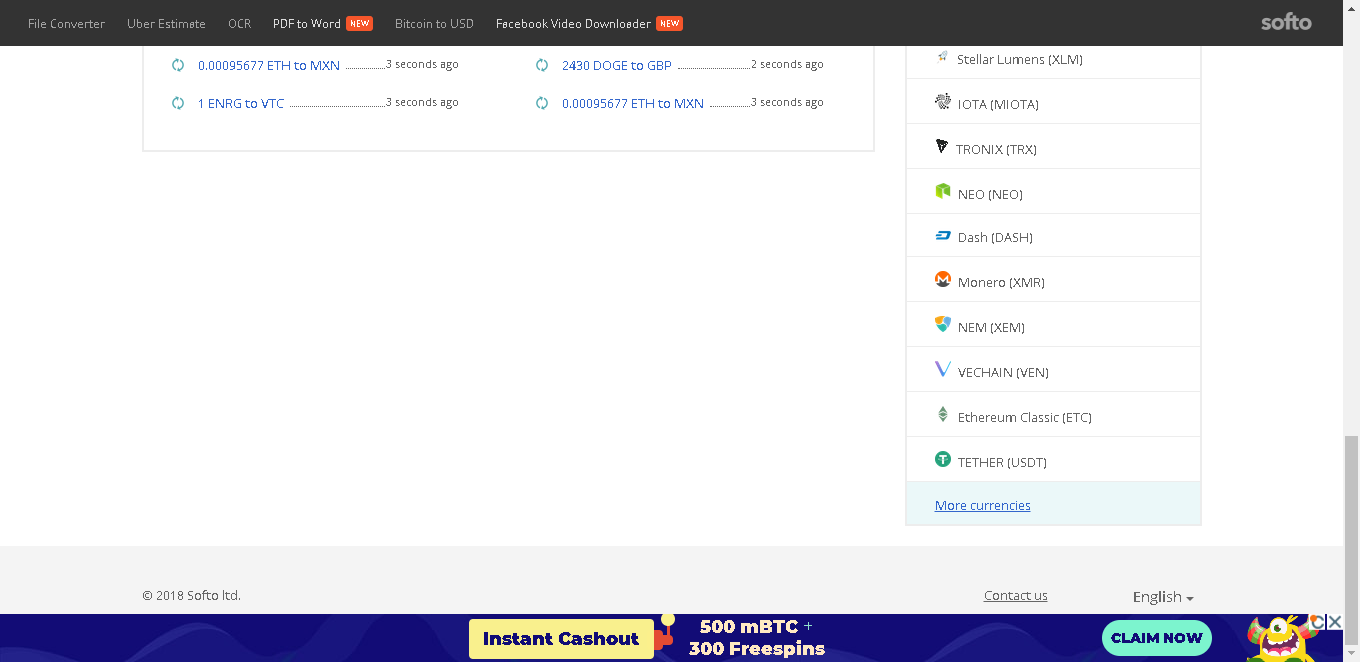
Task: Open 0.00095677 ETH to MXN link, second column
Action: [633, 103]
